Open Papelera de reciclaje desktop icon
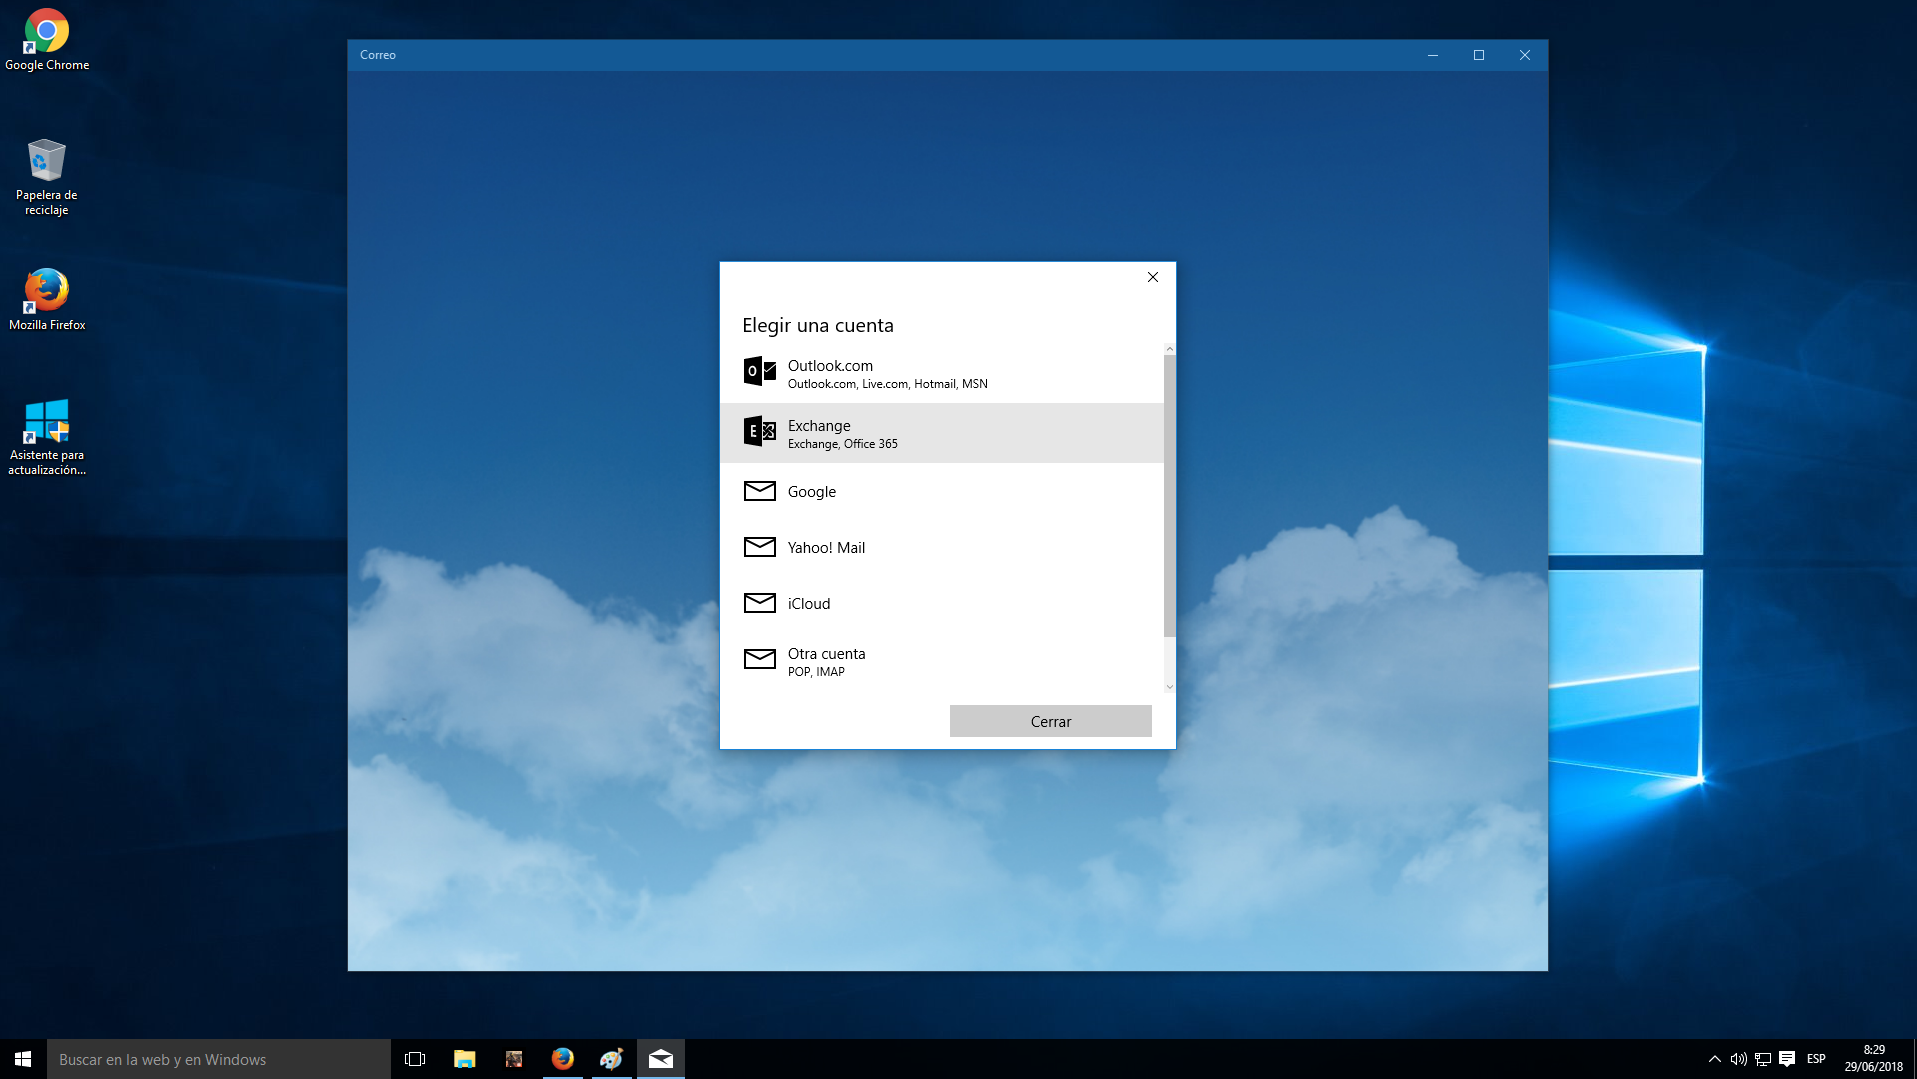The image size is (1917, 1079). tap(47, 177)
